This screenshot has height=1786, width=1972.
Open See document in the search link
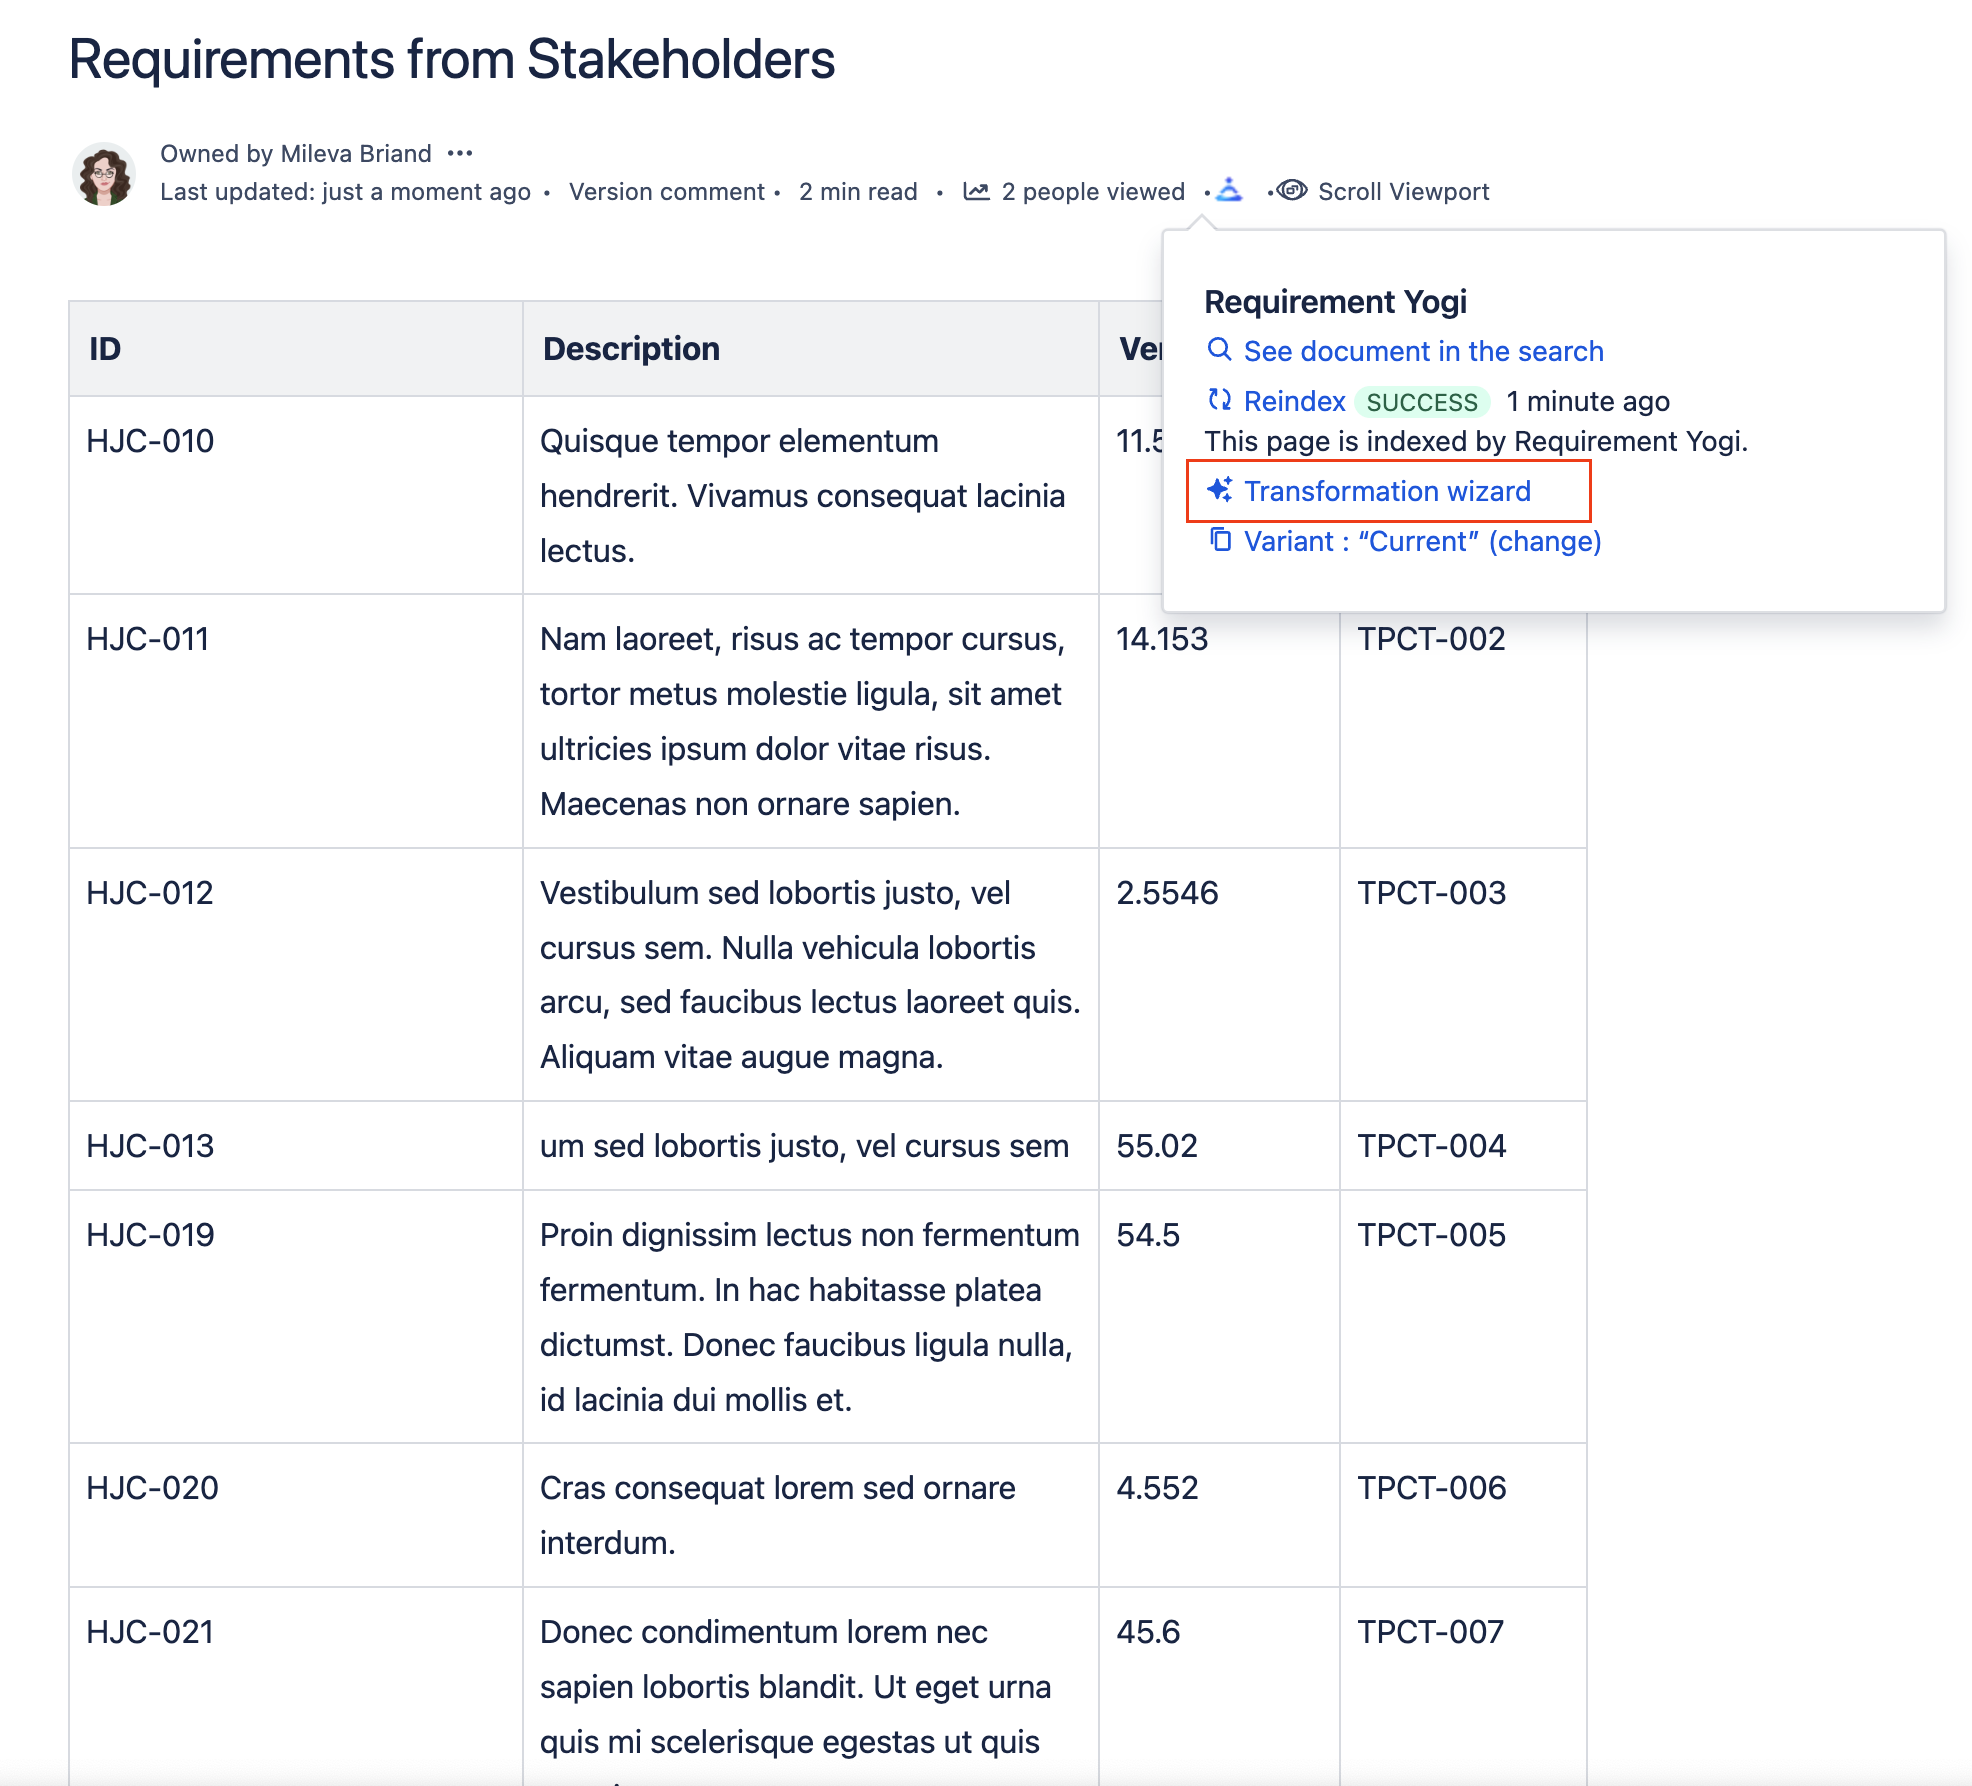[x=1423, y=351]
